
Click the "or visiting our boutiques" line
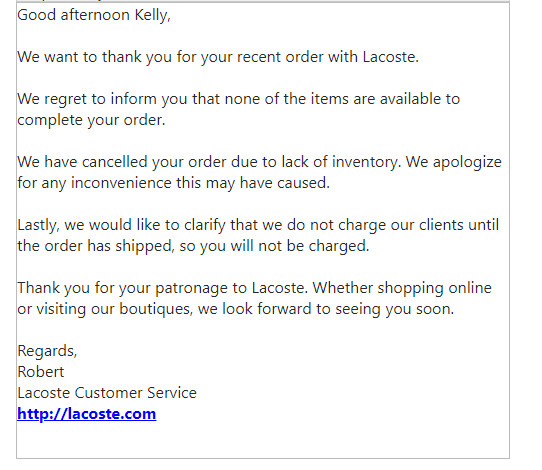(x=235, y=309)
